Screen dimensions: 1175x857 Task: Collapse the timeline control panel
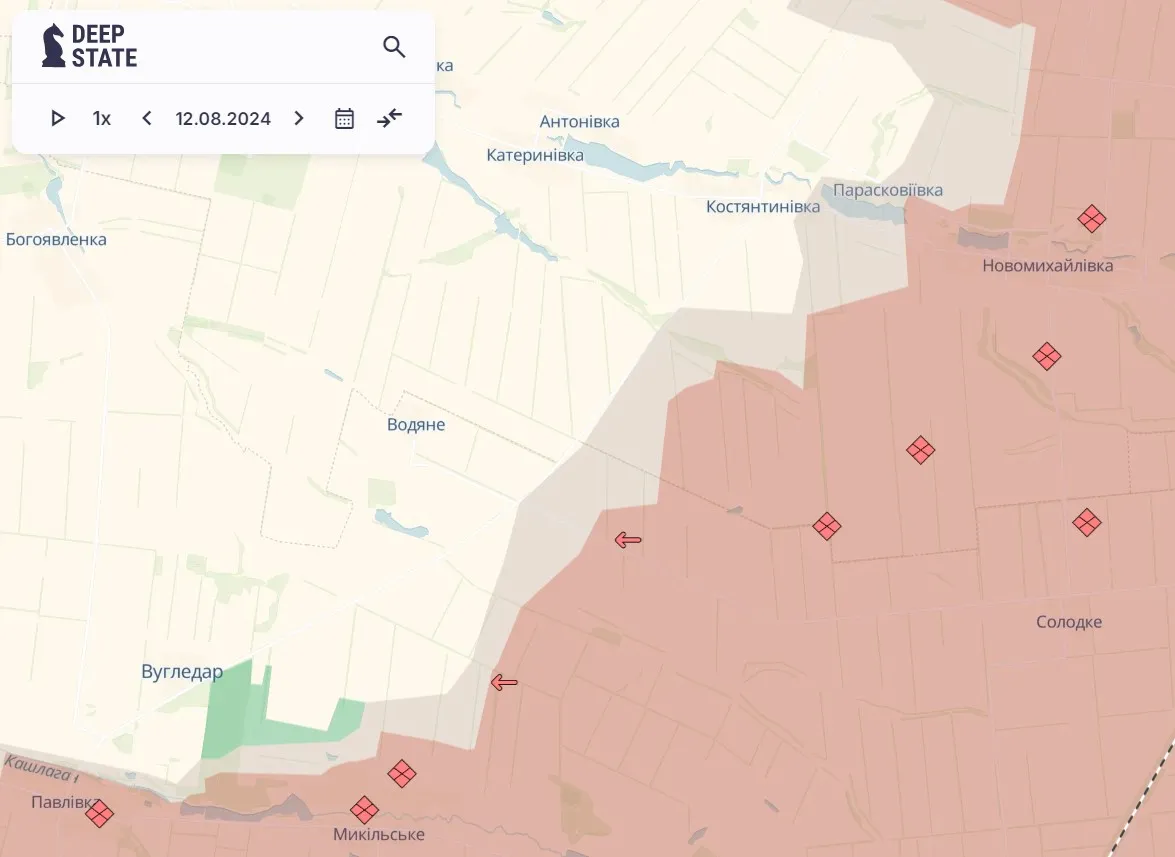click(389, 118)
